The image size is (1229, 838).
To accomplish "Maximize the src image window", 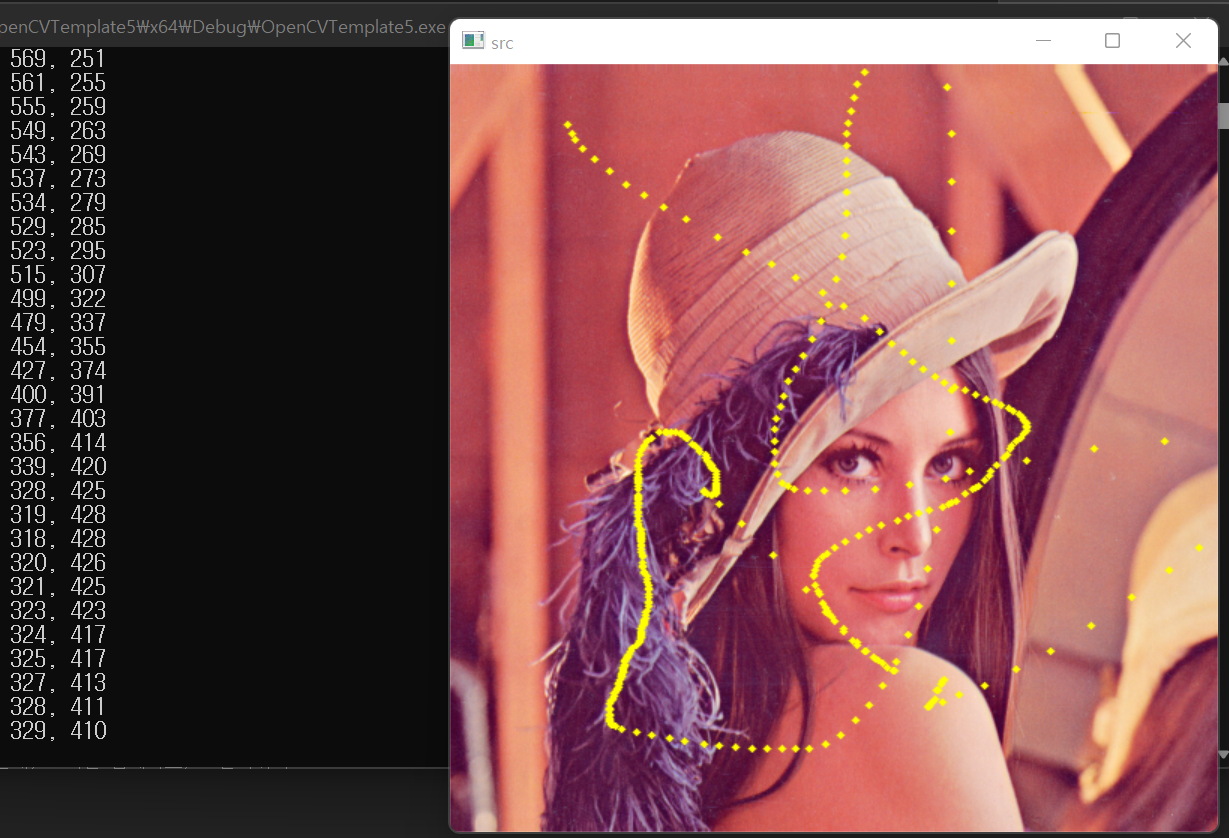I will click(1112, 41).
